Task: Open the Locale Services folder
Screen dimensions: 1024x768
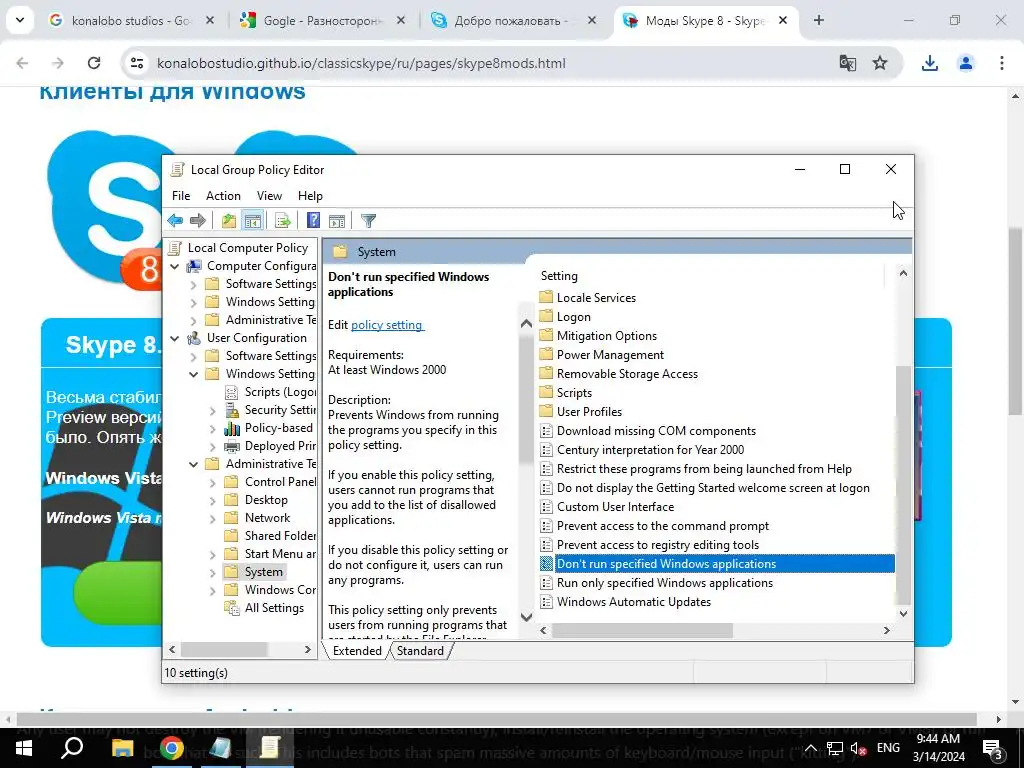Action: [596, 298]
